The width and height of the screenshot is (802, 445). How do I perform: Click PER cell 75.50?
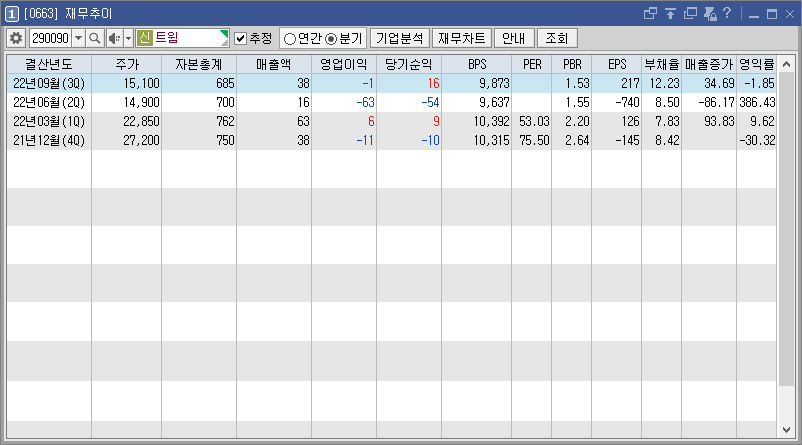532,140
